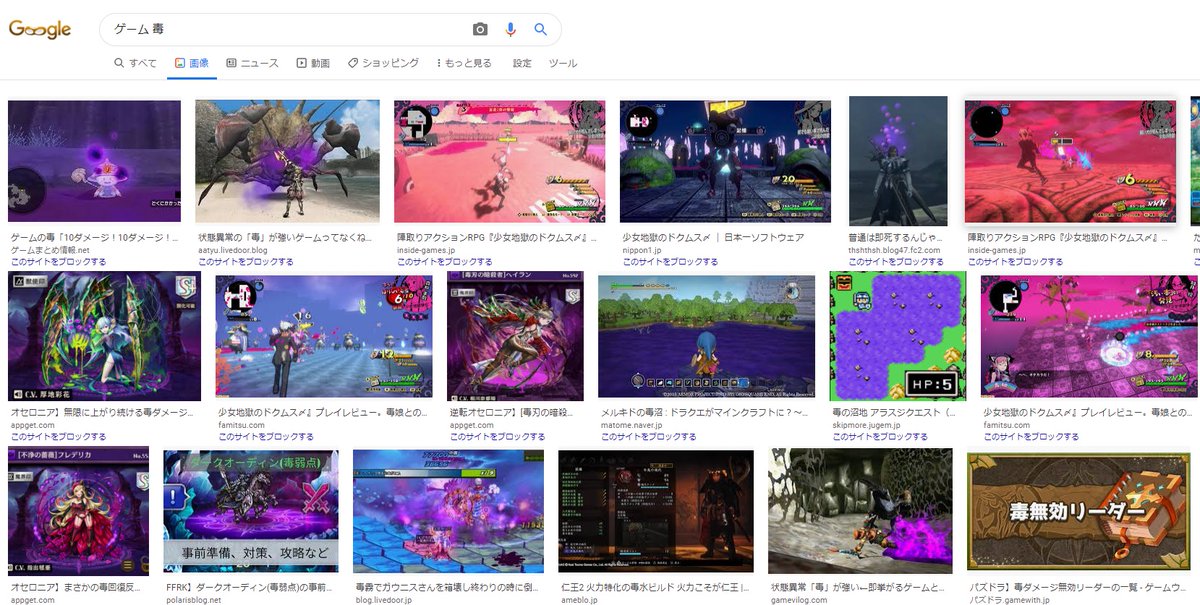Start voice search with microphone icon

[x=510, y=30]
